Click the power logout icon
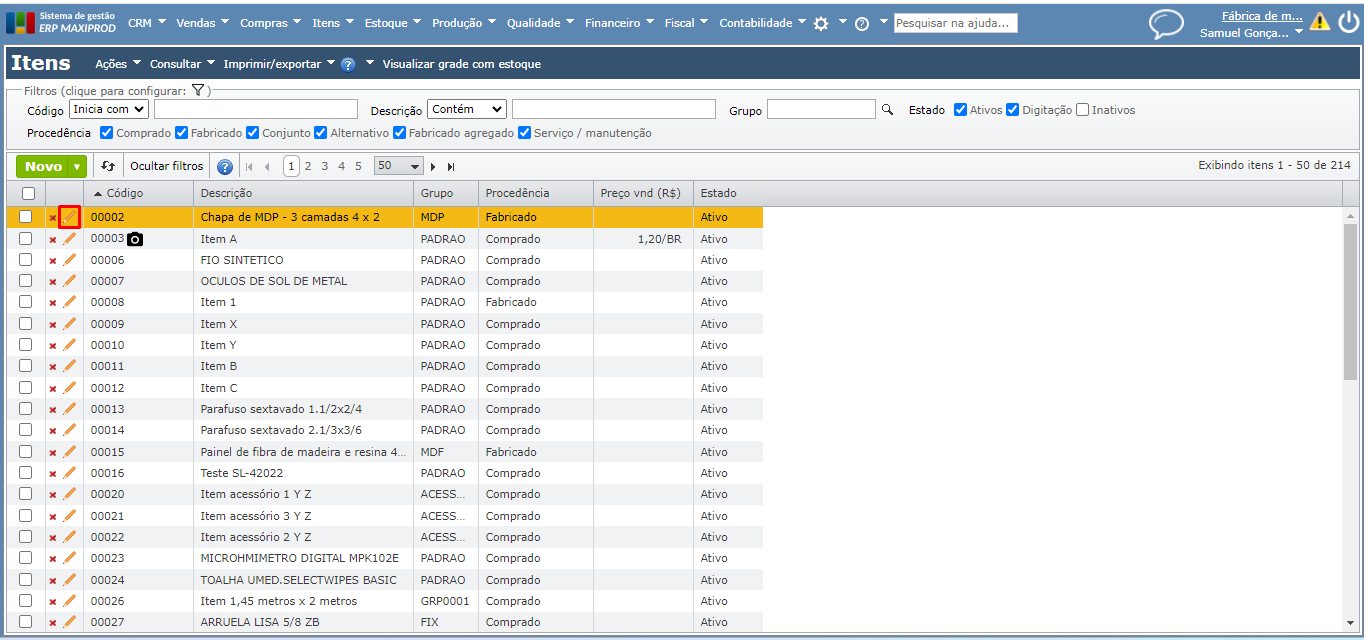This screenshot has width=1364, height=640. [x=1348, y=21]
